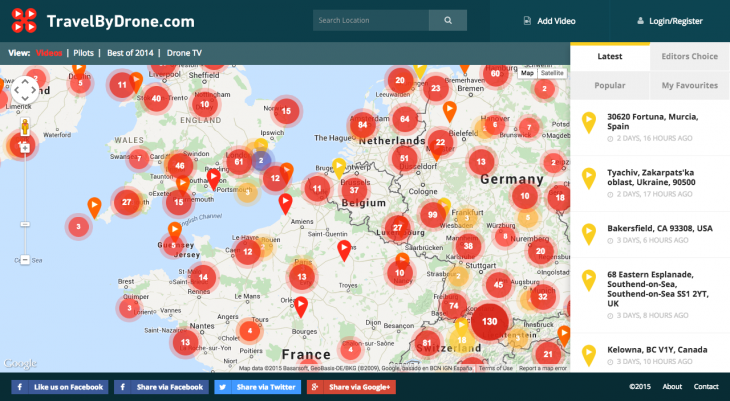Switch to the Popular tab
Viewport: 730px width, 401px height.
pos(609,86)
